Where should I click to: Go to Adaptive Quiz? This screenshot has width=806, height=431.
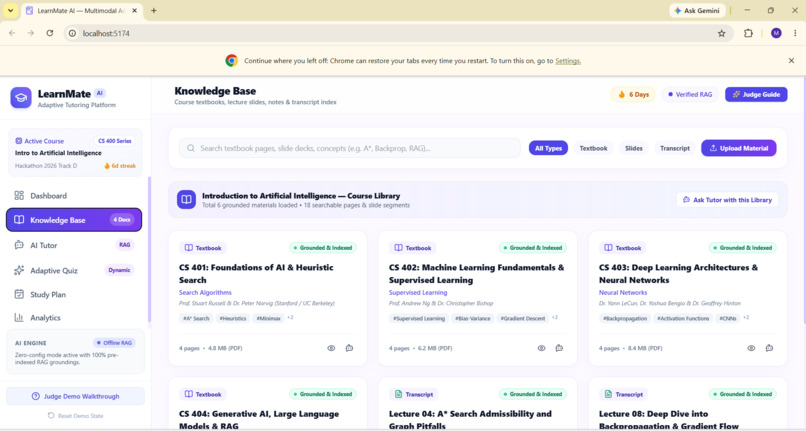(74, 270)
